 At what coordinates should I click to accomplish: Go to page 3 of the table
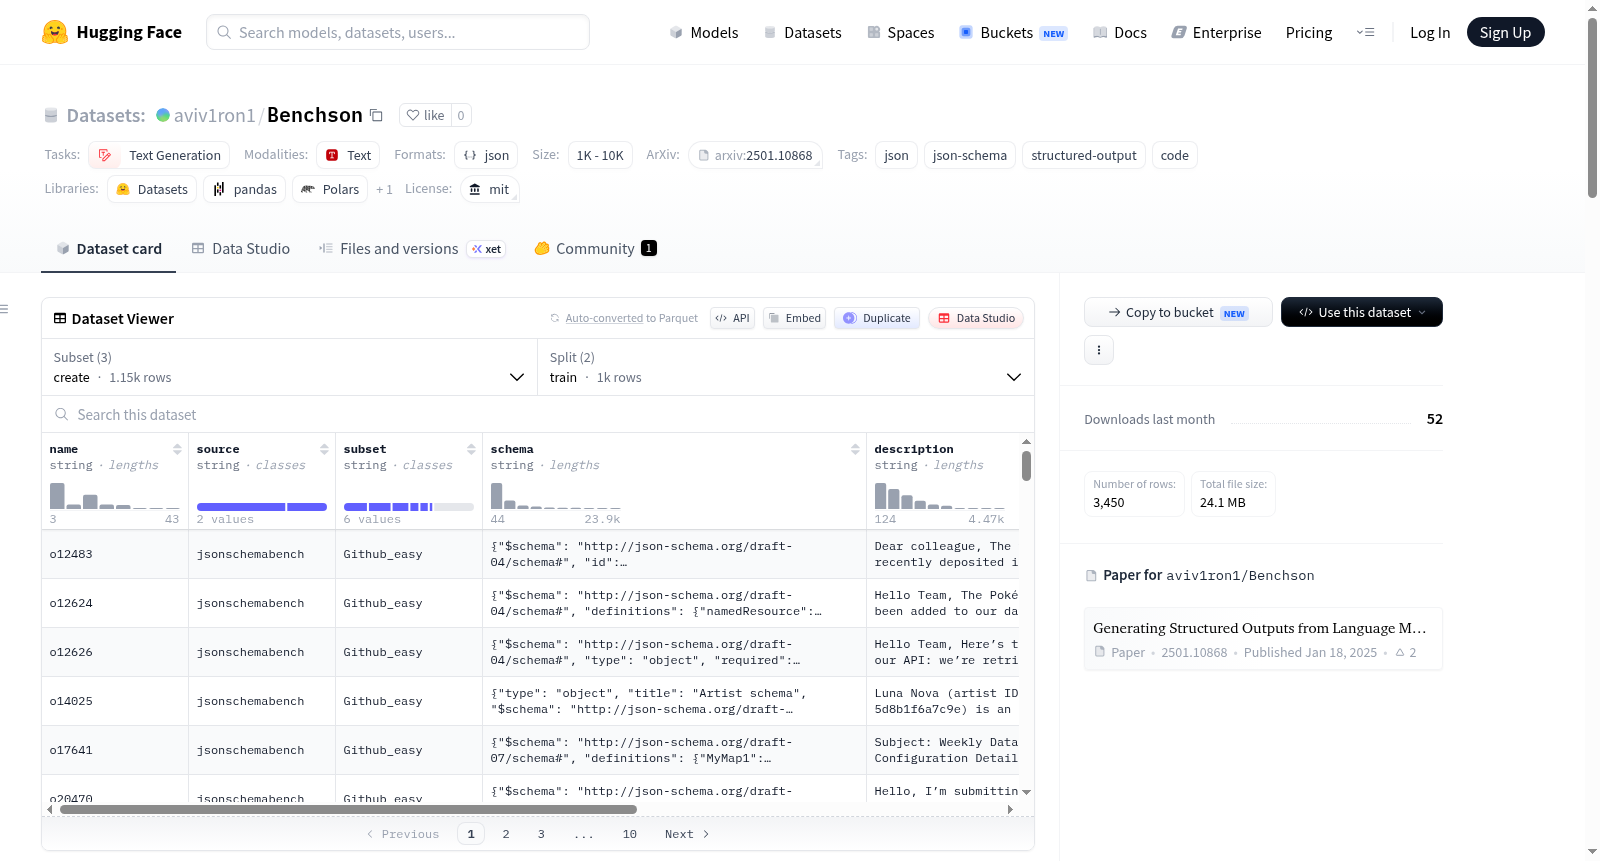pos(541,834)
